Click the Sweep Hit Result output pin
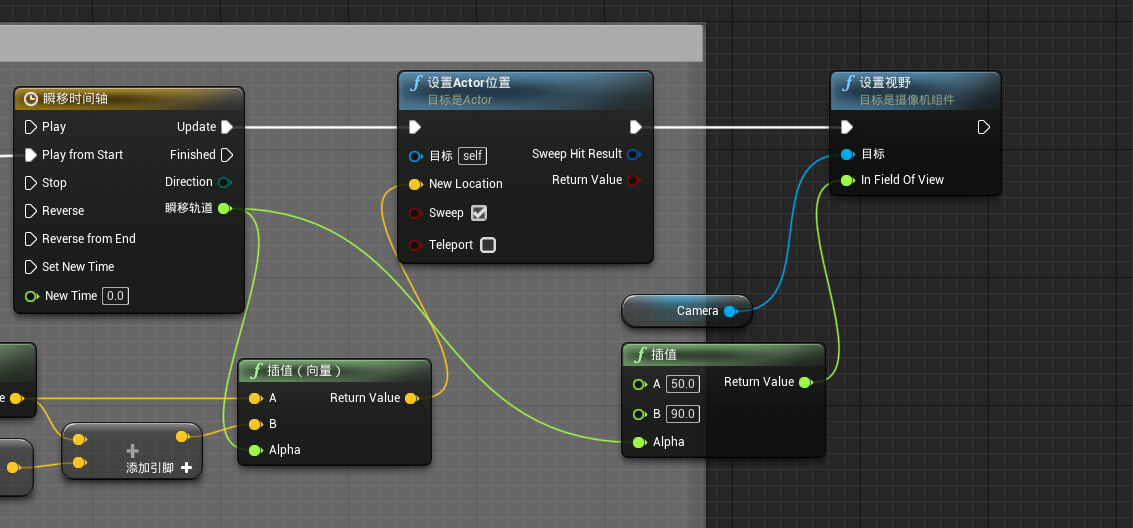The width and height of the screenshot is (1133, 528). (x=633, y=154)
